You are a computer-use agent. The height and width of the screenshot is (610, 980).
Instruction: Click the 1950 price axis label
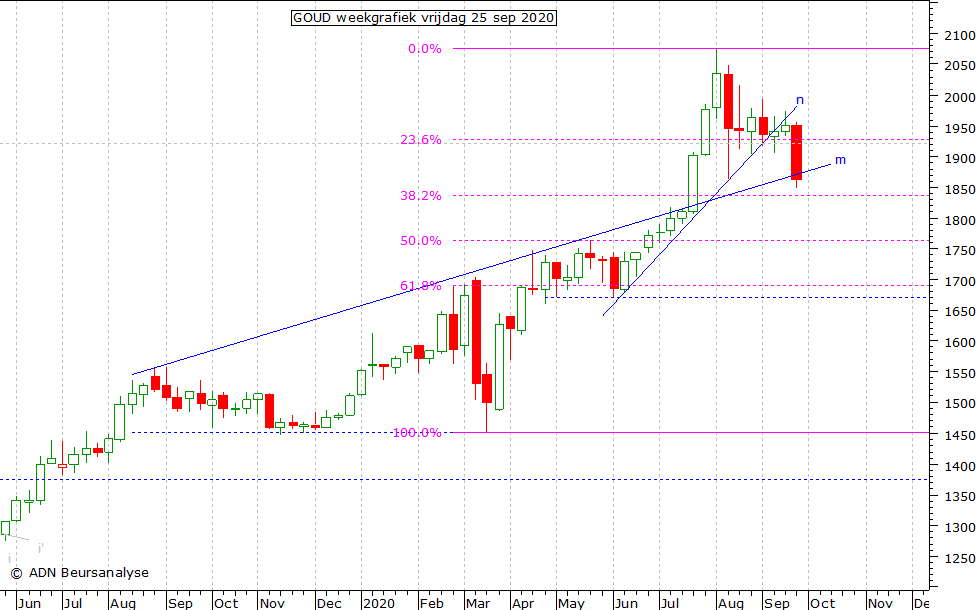click(x=960, y=128)
